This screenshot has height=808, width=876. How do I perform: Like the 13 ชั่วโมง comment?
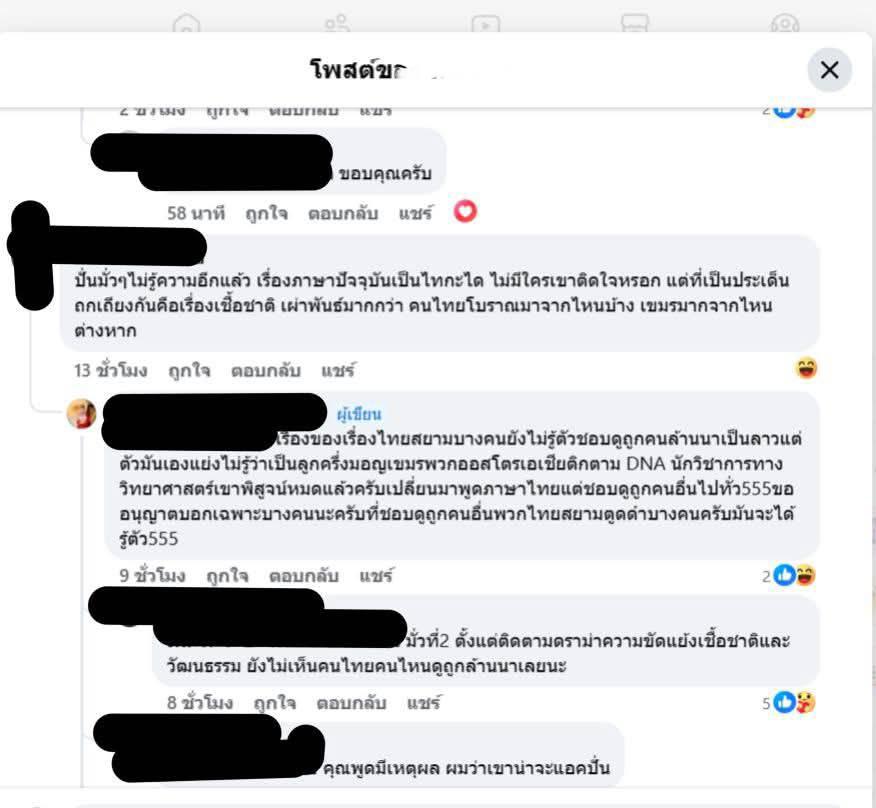(x=189, y=370)
